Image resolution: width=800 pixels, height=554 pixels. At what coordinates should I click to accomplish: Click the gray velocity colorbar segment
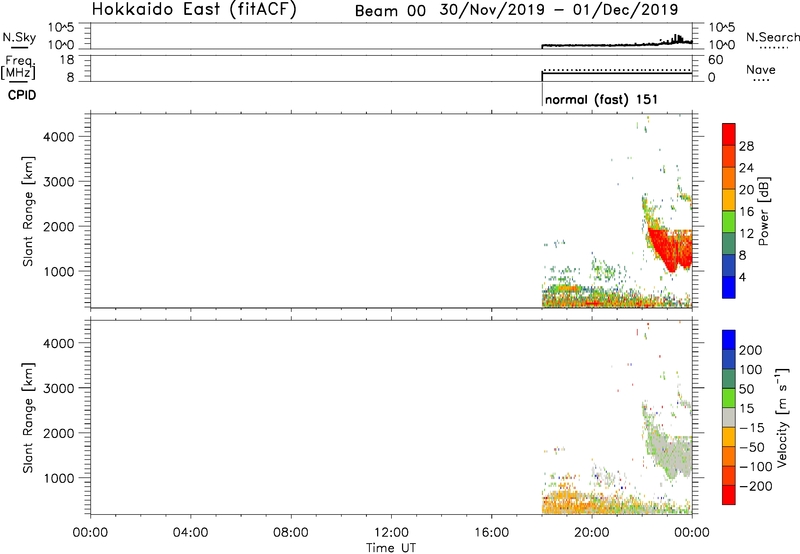pyautogui.click(x=729, y=418)
